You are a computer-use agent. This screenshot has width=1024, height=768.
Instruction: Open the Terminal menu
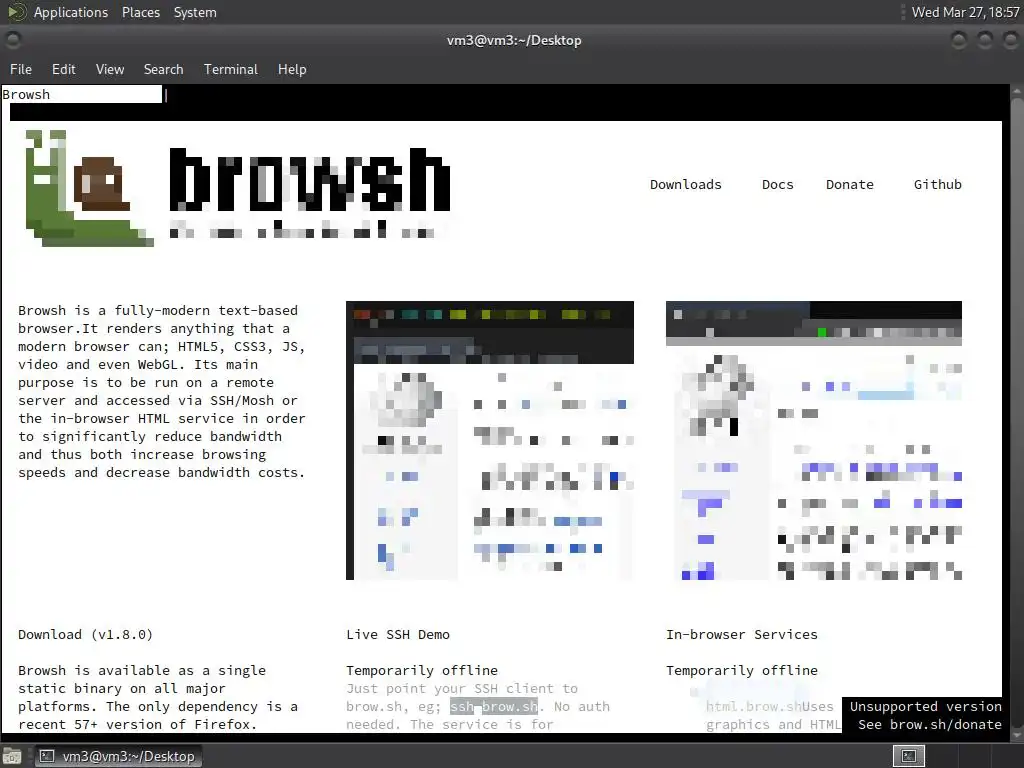[231, 69]
